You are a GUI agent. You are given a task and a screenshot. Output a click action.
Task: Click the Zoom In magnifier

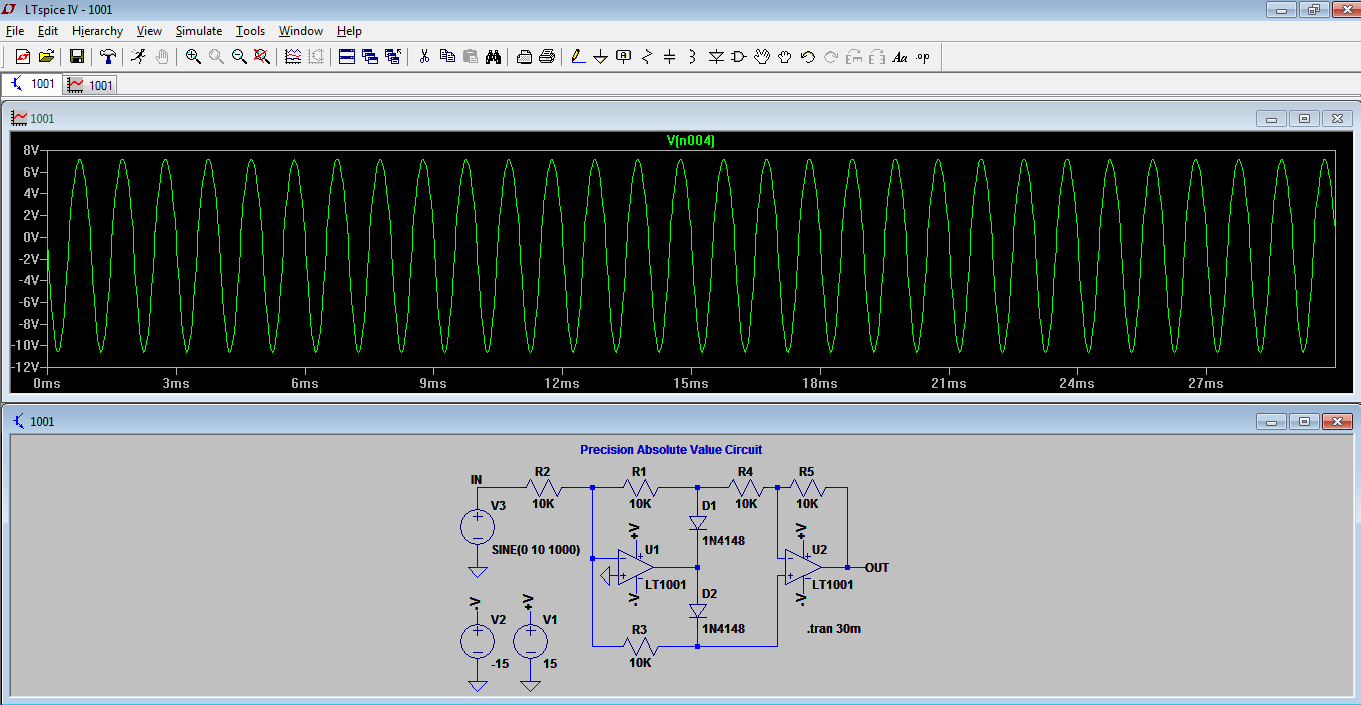point(193,57)
